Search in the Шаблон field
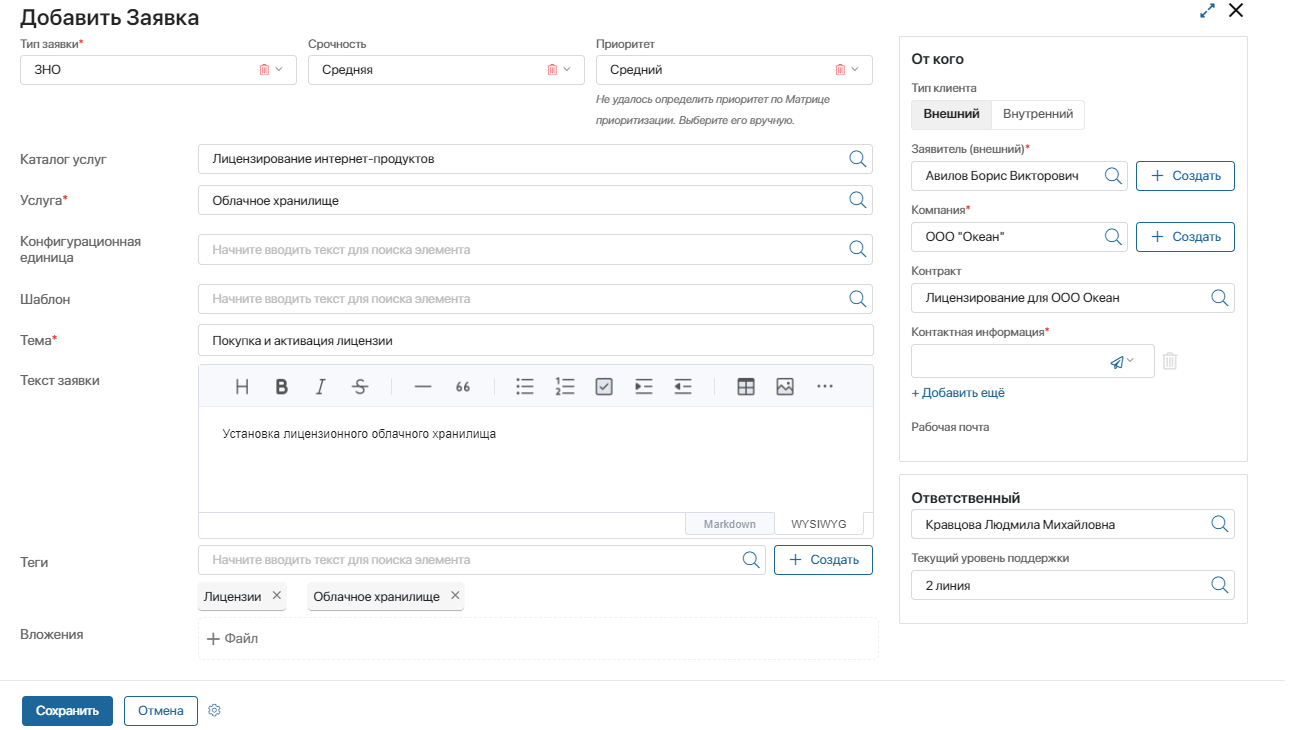 pyautogui.click(x=857, y=299)
